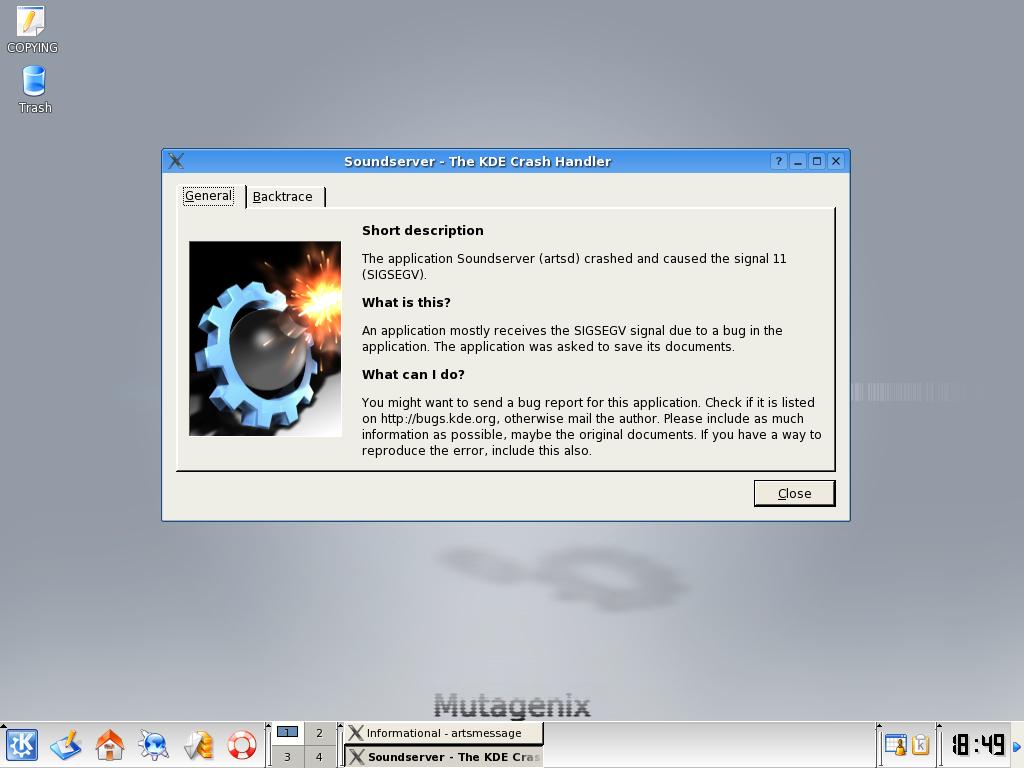The width and height of the screenshot is (1024, 768).
Task: Open the lifebuoy Help Center icon
Action: click(x=242, y=744)
